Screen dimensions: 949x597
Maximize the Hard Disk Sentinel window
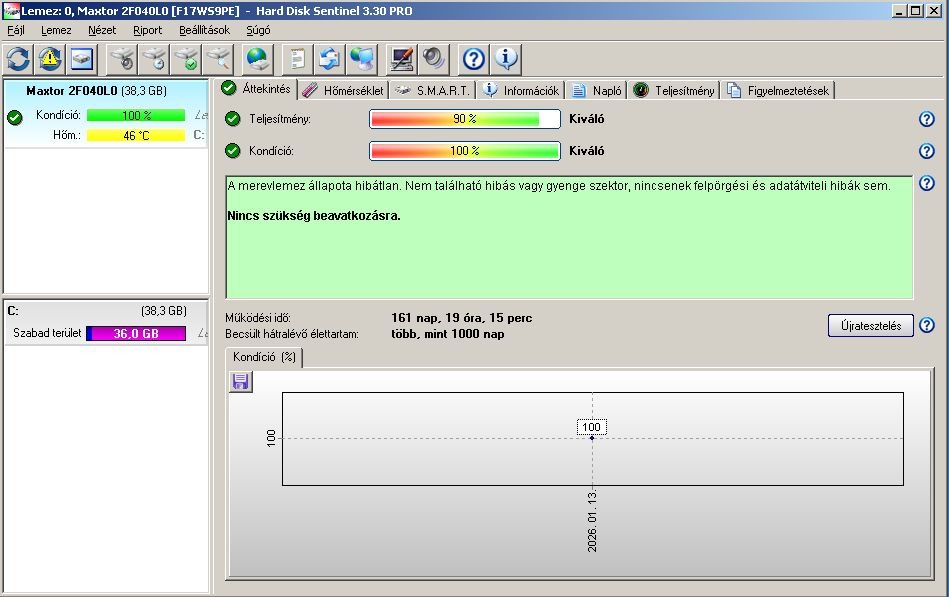point(916,10)
